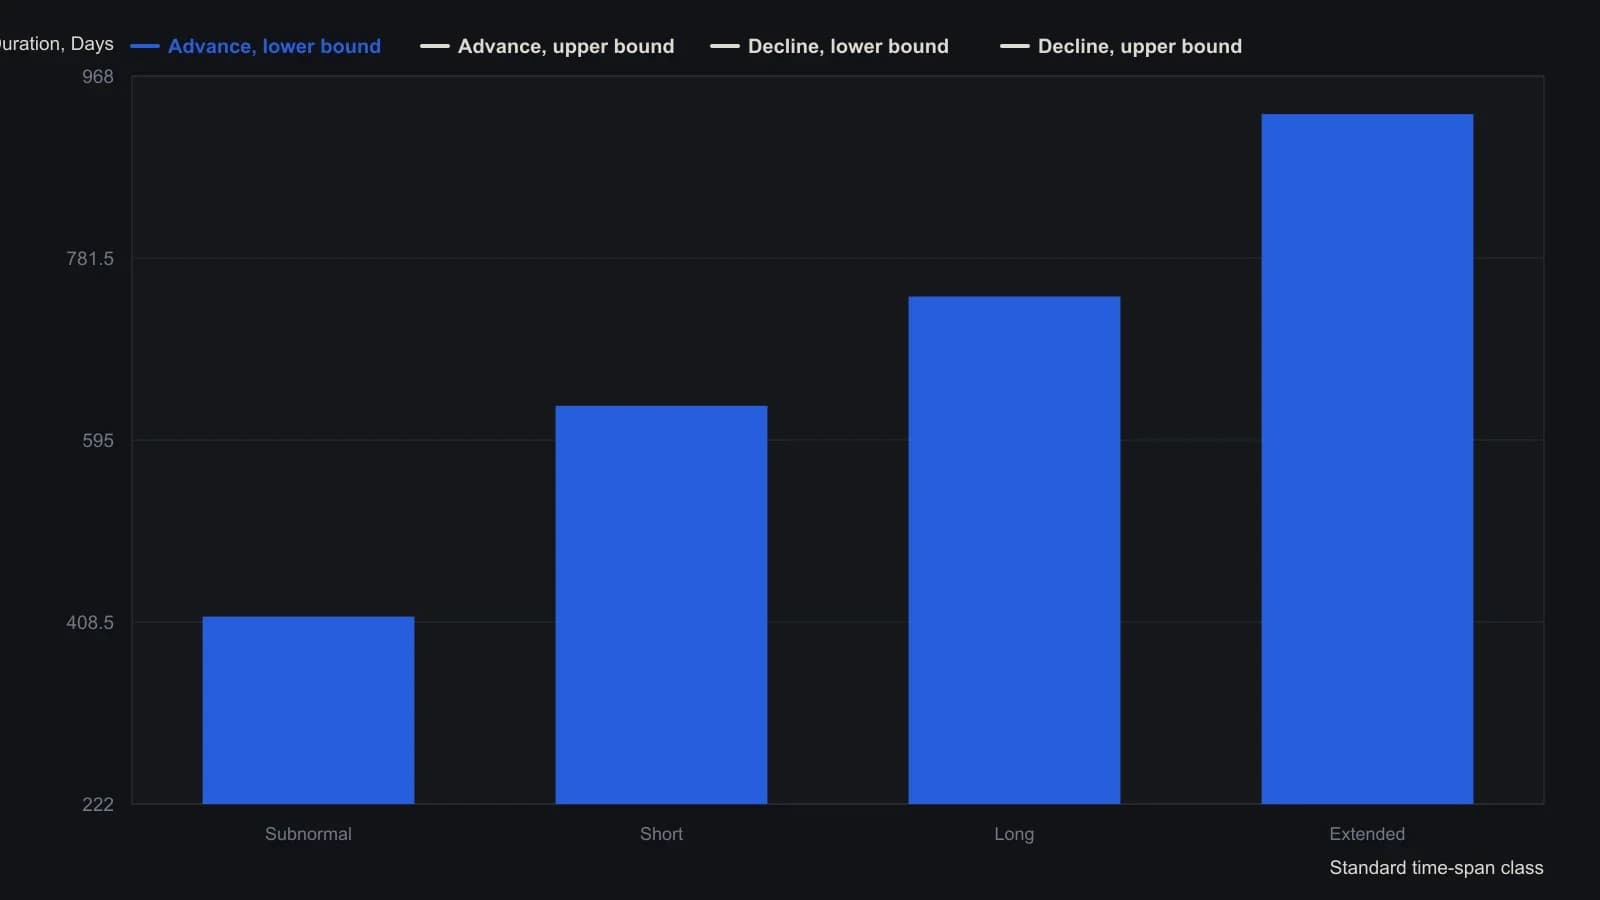Click the Short bar
This screenshot has height=900, width=1600.
click(x=661, y=605)
